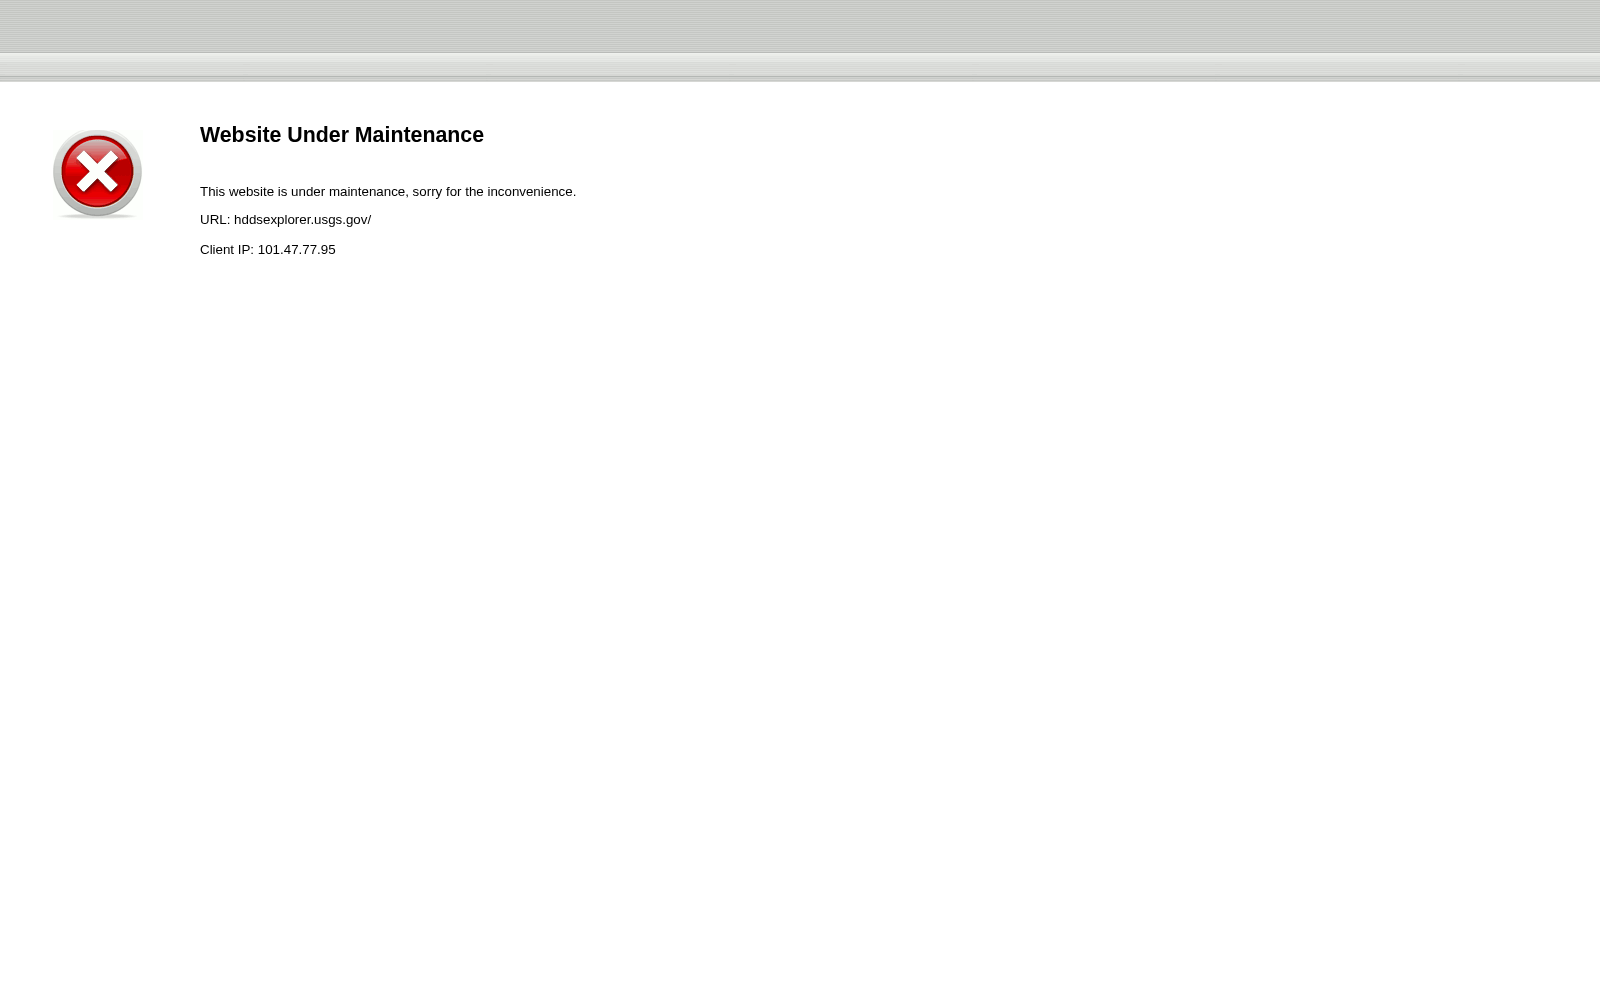
Task: Click the red X error icon
Action: pyautogui.click(x=97, y=174)
